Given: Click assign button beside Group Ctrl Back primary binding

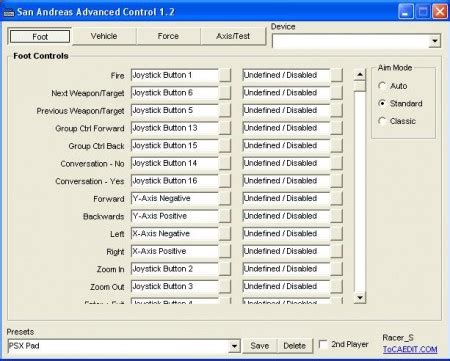Looking at the screenshot, I should tap(225, 146).
